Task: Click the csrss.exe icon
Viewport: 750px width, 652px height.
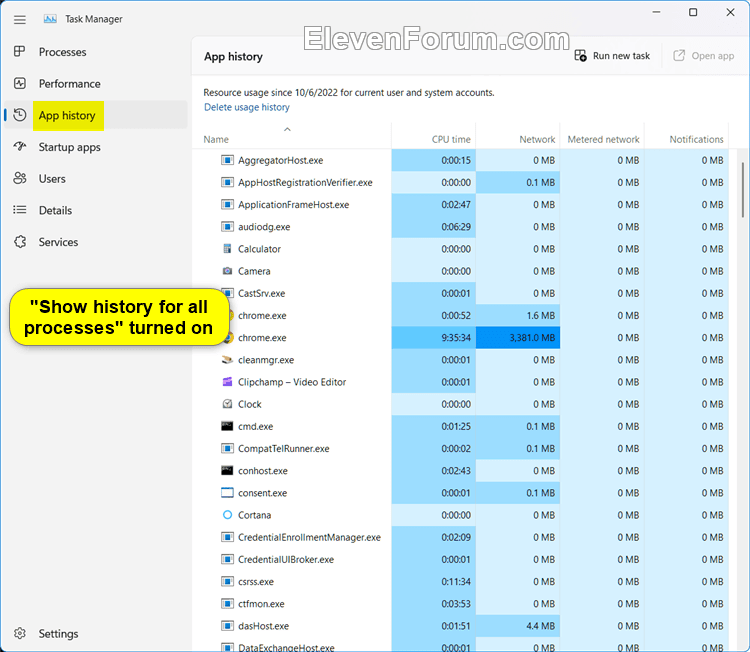Action: coord(227,582)
